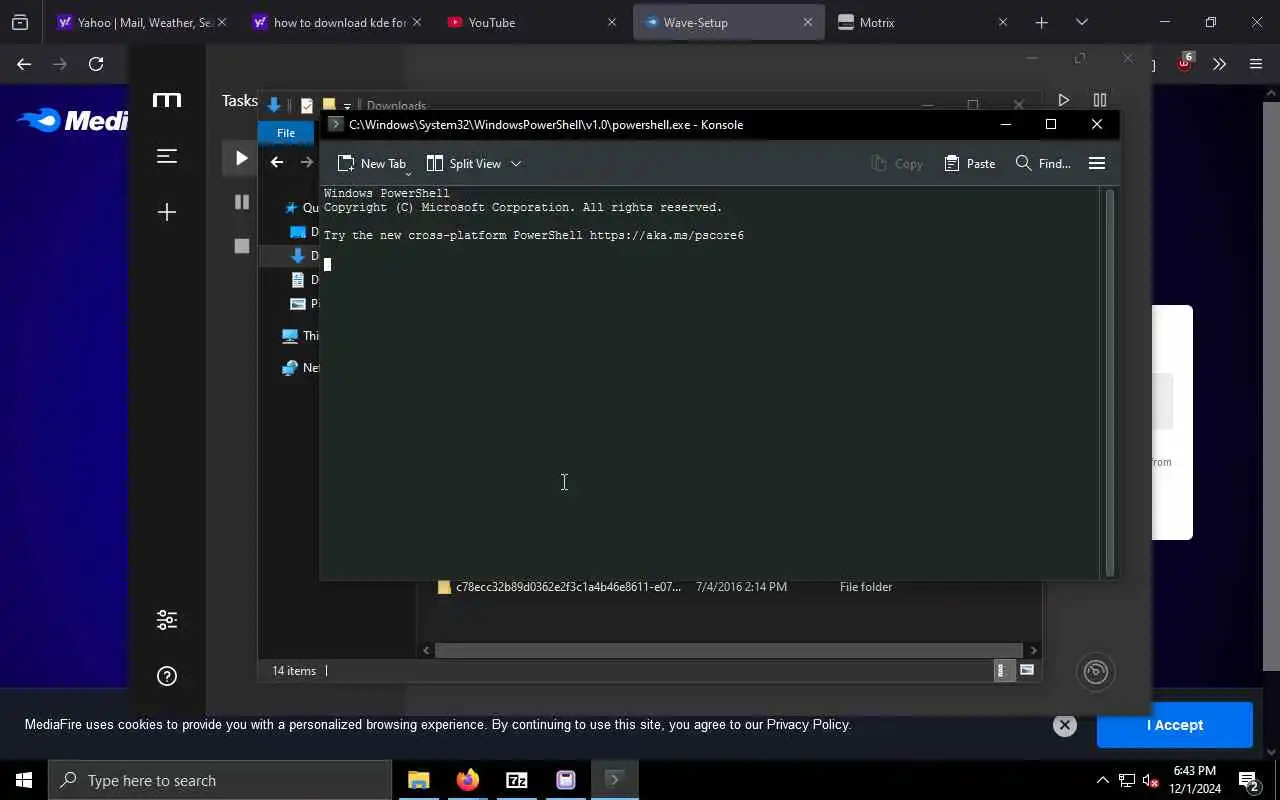The image size is (1280, 800).
Task: Show hidden system tray icons
Action: pyautogui.click(x=1102, y=780)
